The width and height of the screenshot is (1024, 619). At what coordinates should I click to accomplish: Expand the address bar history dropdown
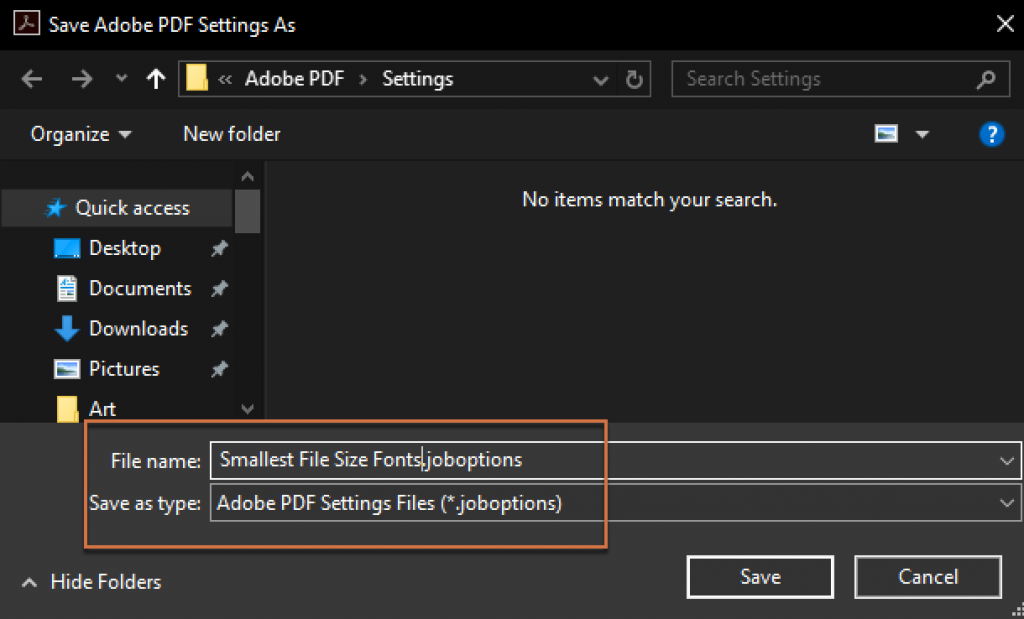600,80
